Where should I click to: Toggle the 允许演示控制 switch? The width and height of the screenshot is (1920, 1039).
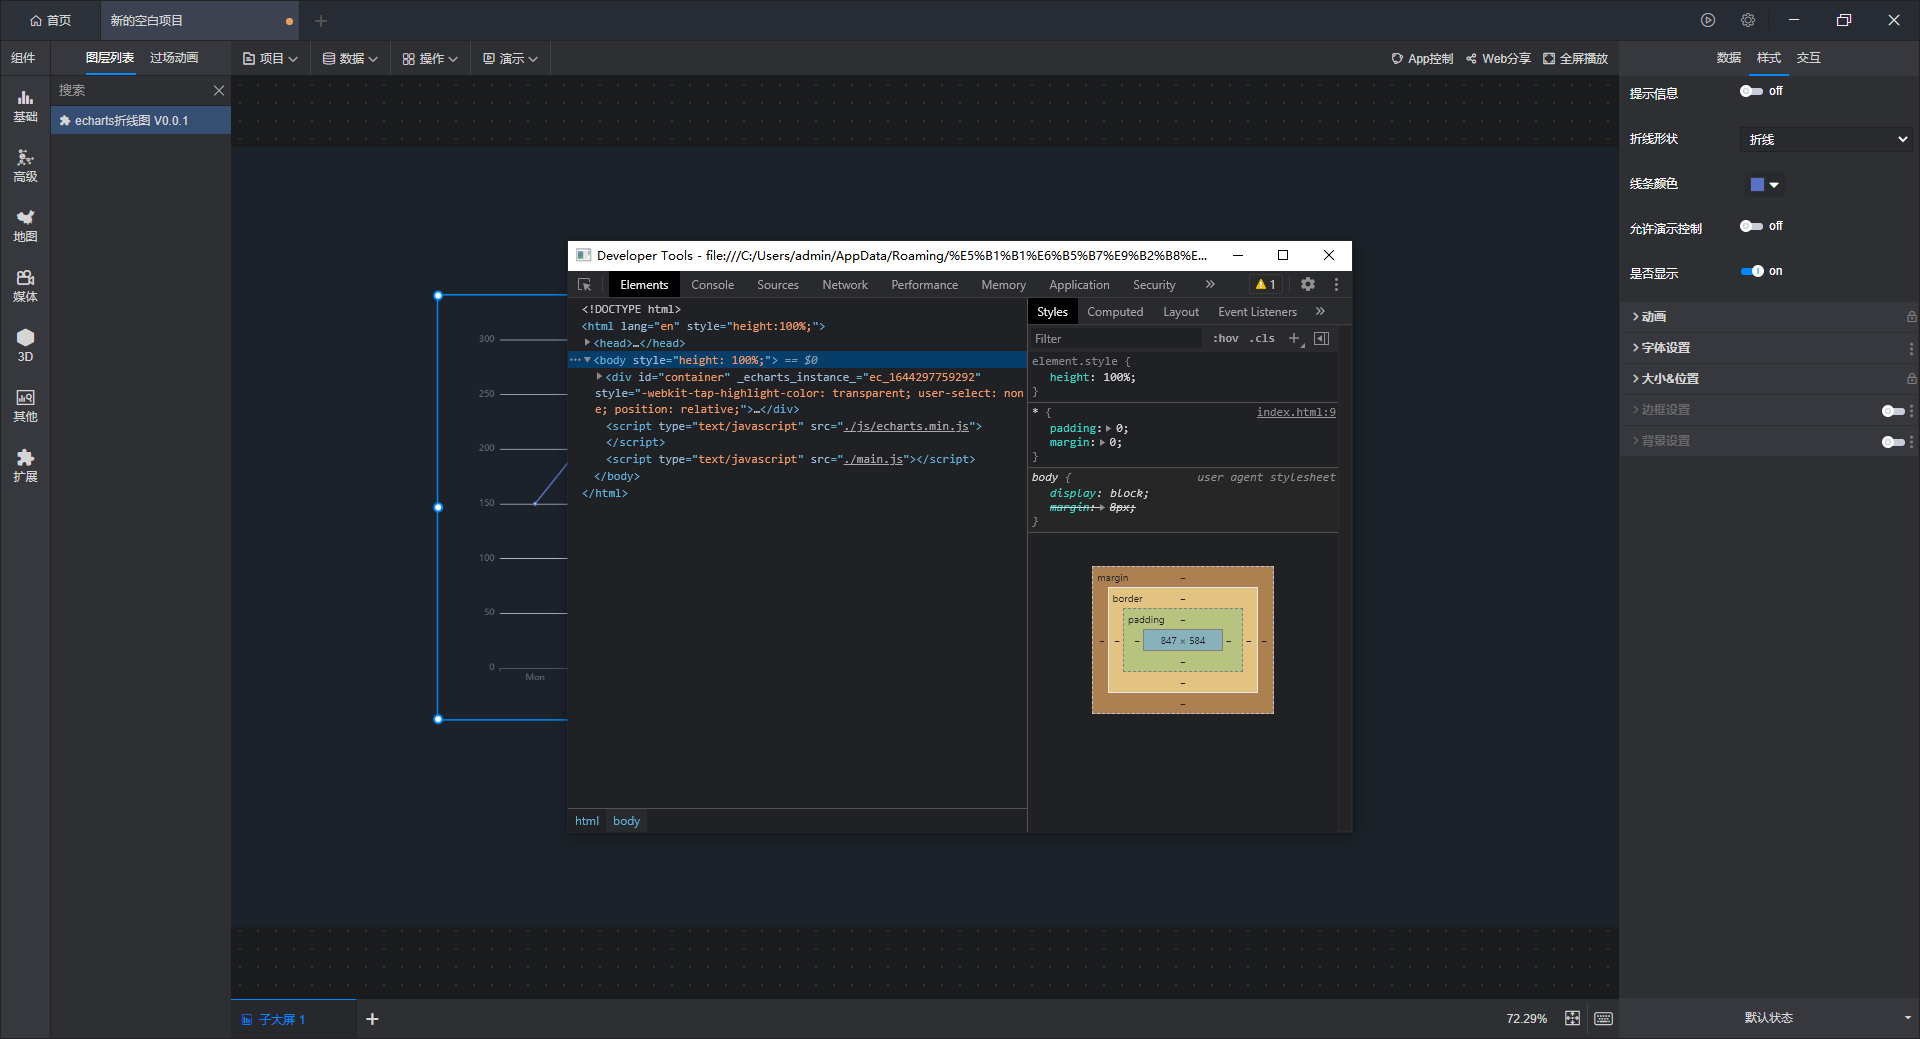(1751, 226)
